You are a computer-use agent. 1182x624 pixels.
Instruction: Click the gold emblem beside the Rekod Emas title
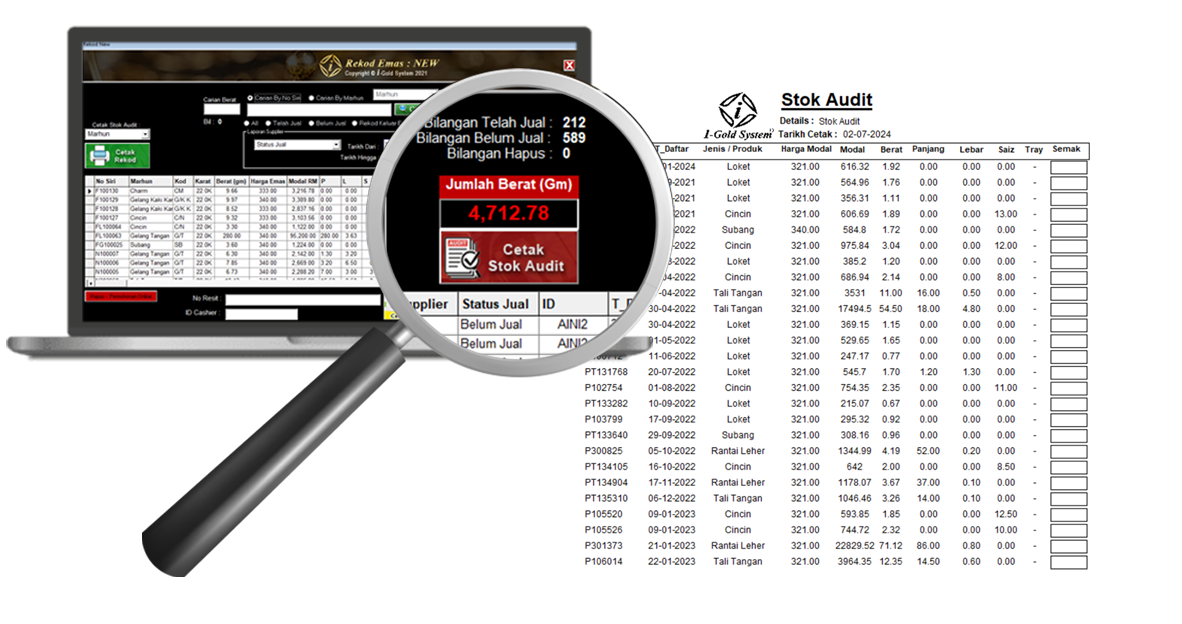[x=330, y=66]
